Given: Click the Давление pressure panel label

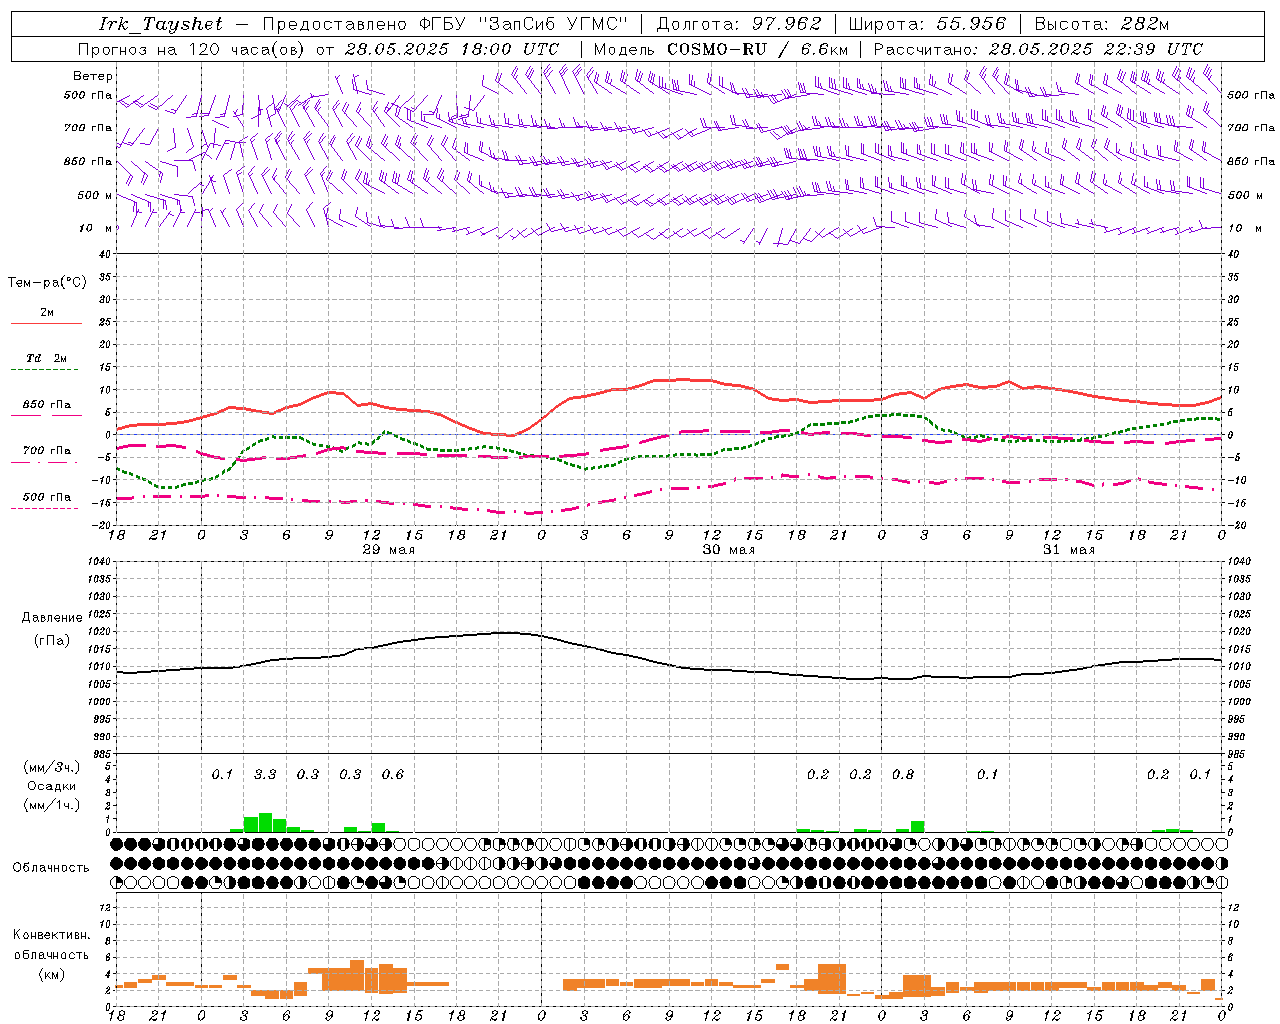Looking at the screenshot, I should click(52, 618).
